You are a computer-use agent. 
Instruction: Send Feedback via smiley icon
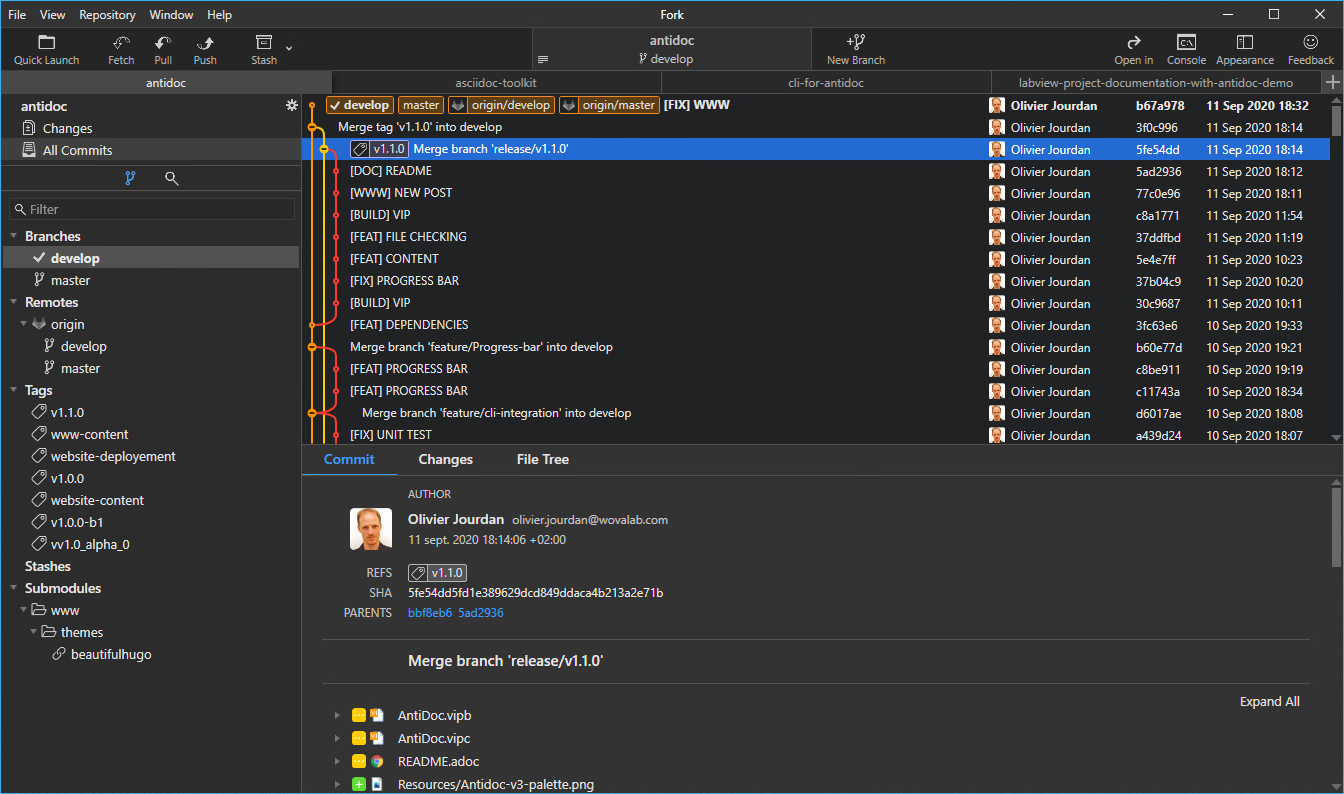(x=1311, y=50)
